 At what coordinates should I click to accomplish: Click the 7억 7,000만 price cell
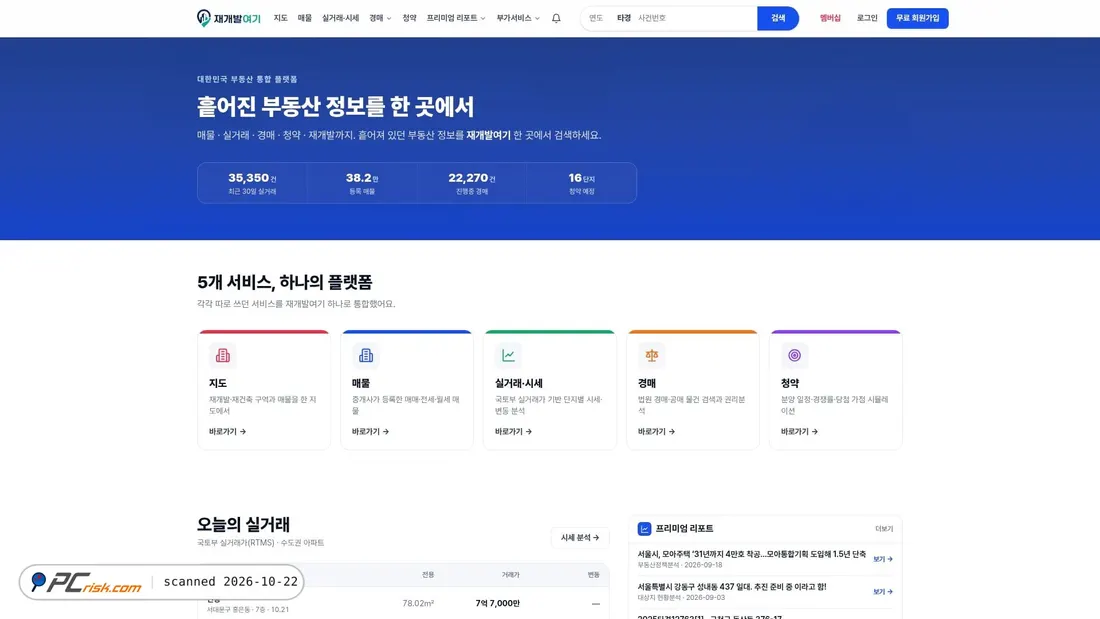point(497,604)
